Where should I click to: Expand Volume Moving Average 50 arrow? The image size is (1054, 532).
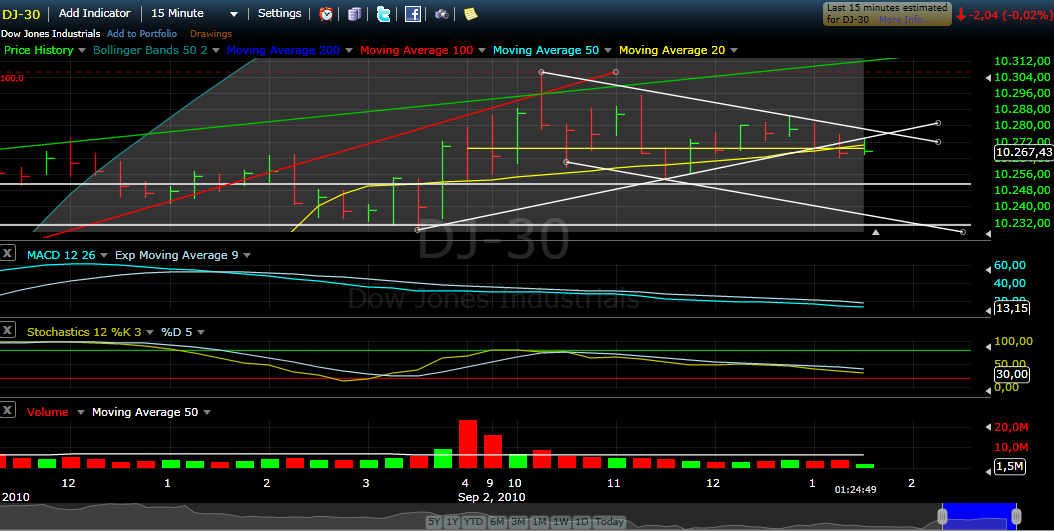(x=207, y=412)
